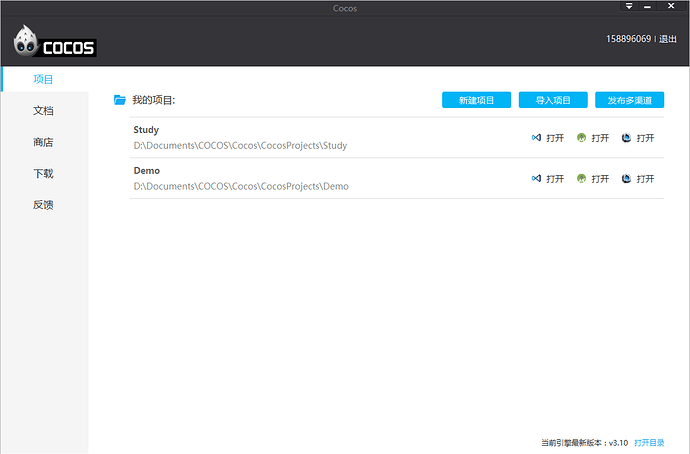Click the Cocos logo in header
Viewport: 690px width, 454px height.
point(55,41)
